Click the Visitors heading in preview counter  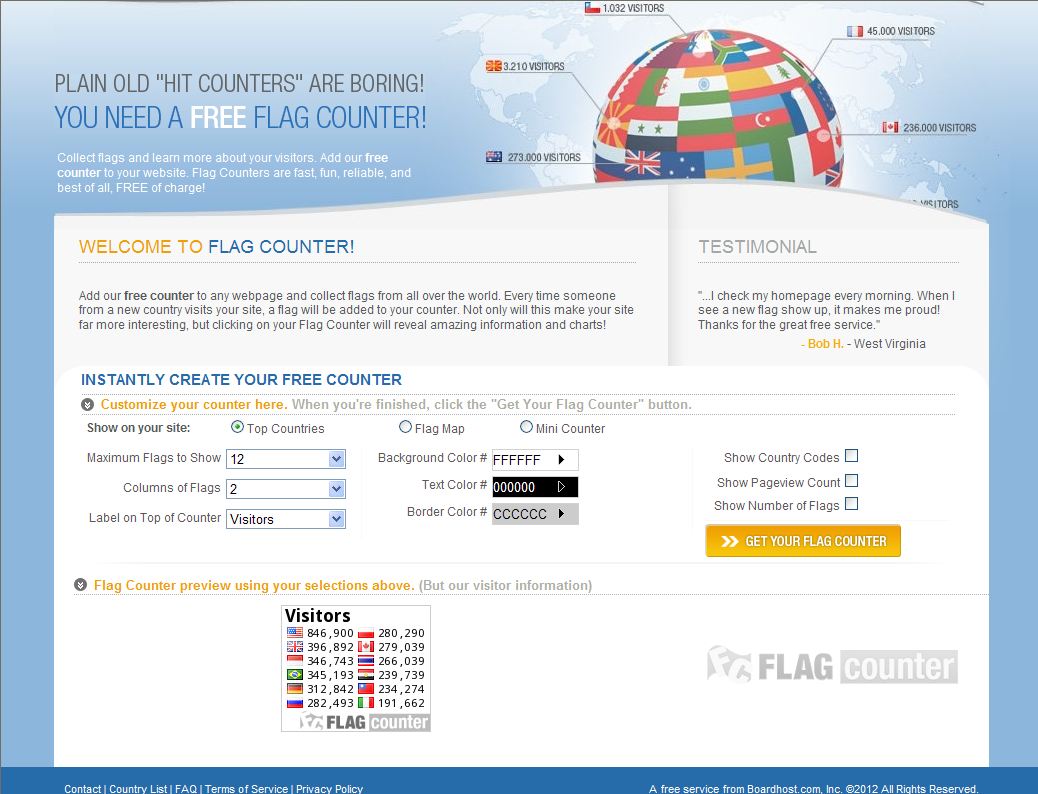(x=318, y=615)
